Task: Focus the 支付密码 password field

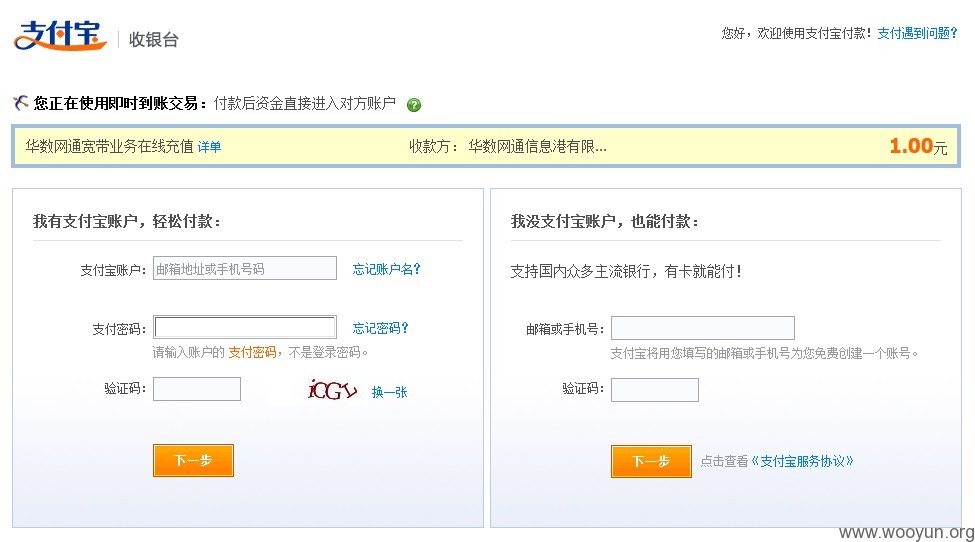Action: coord(245,328)
